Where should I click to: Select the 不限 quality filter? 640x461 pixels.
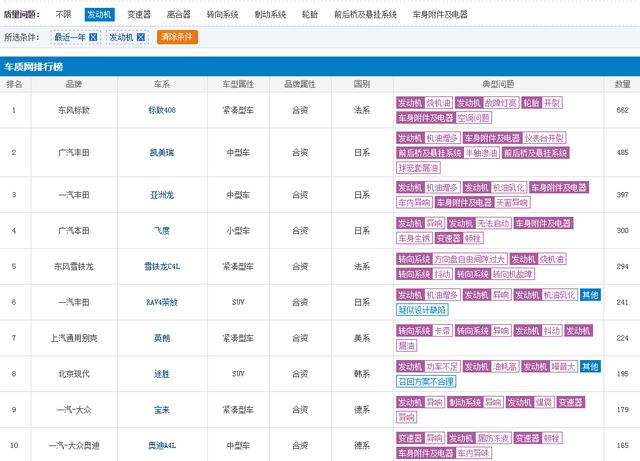pos(63,15)
